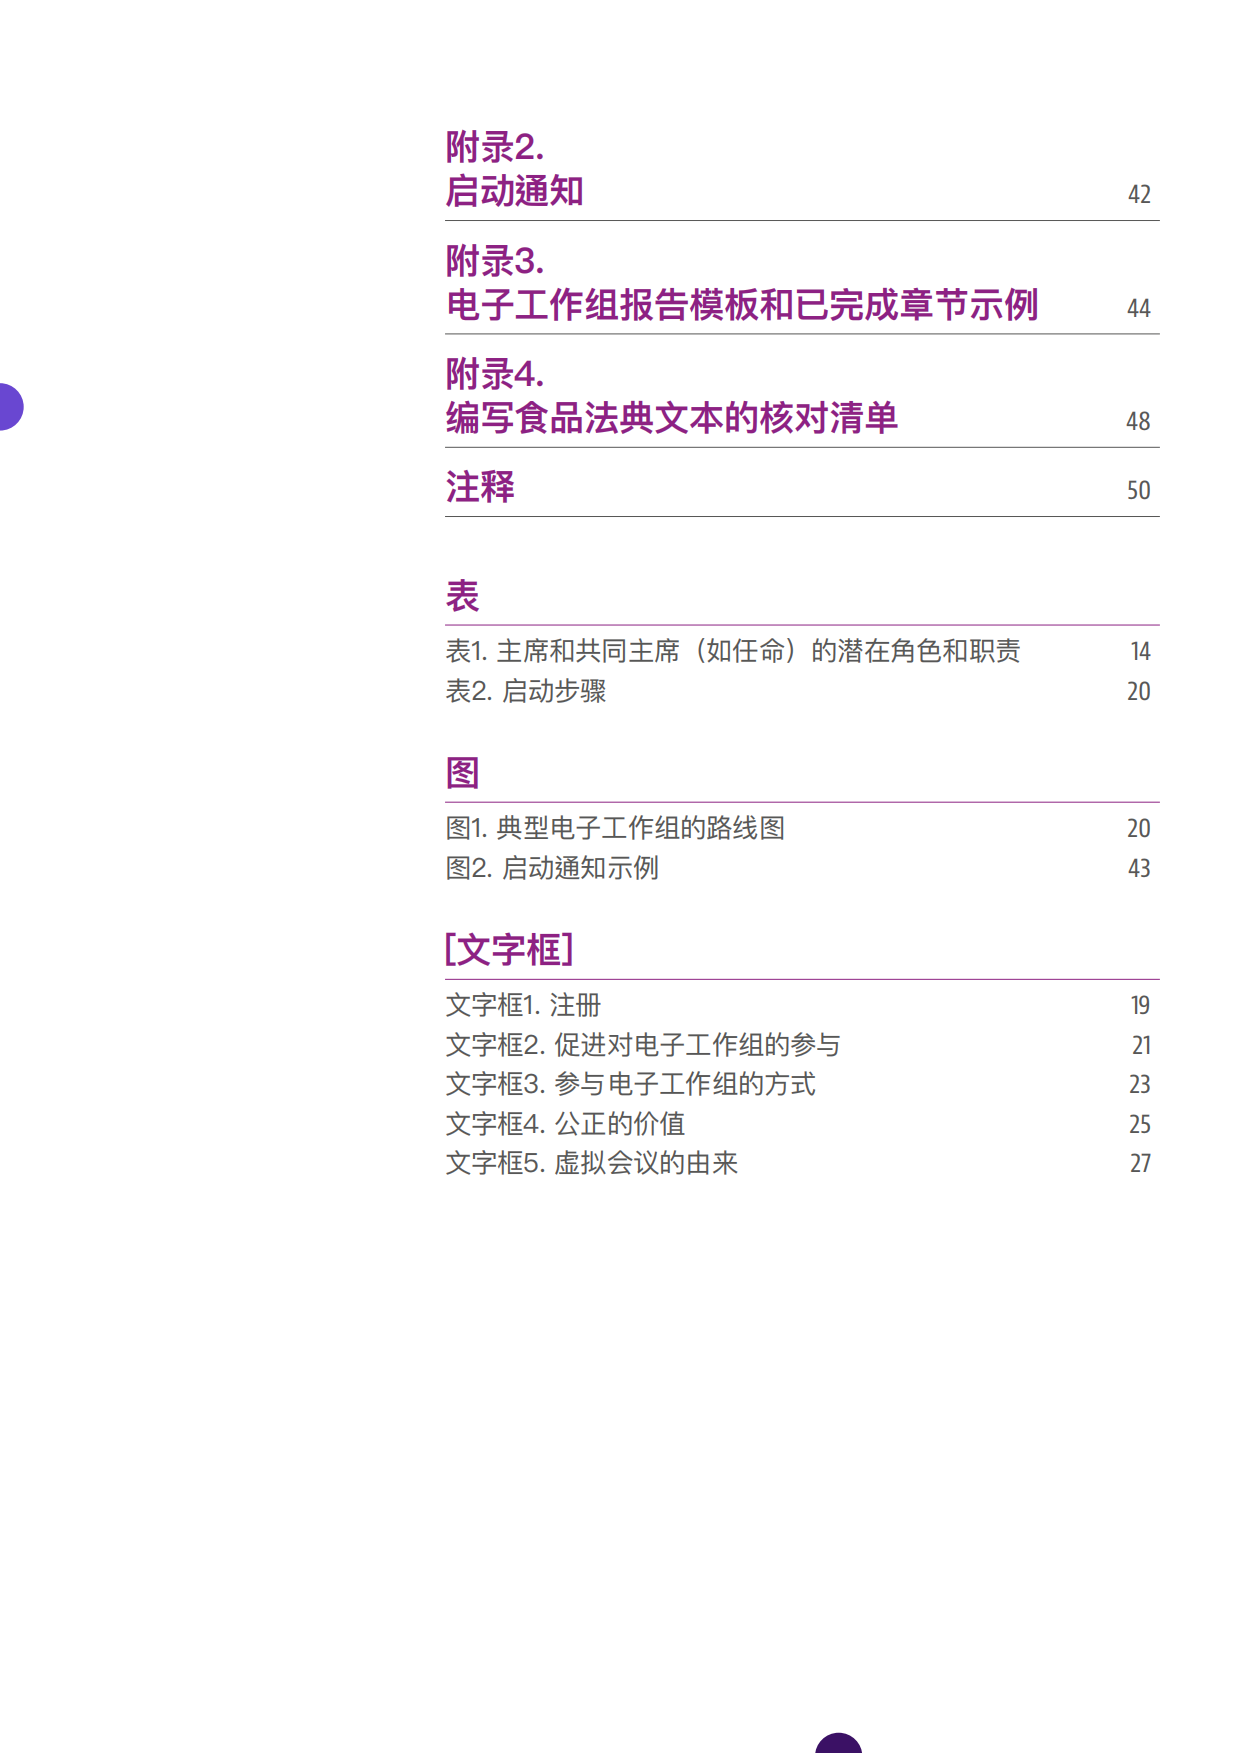Click page number 43 for 图2
1235x1753 pixels.
click(1139, 868)
